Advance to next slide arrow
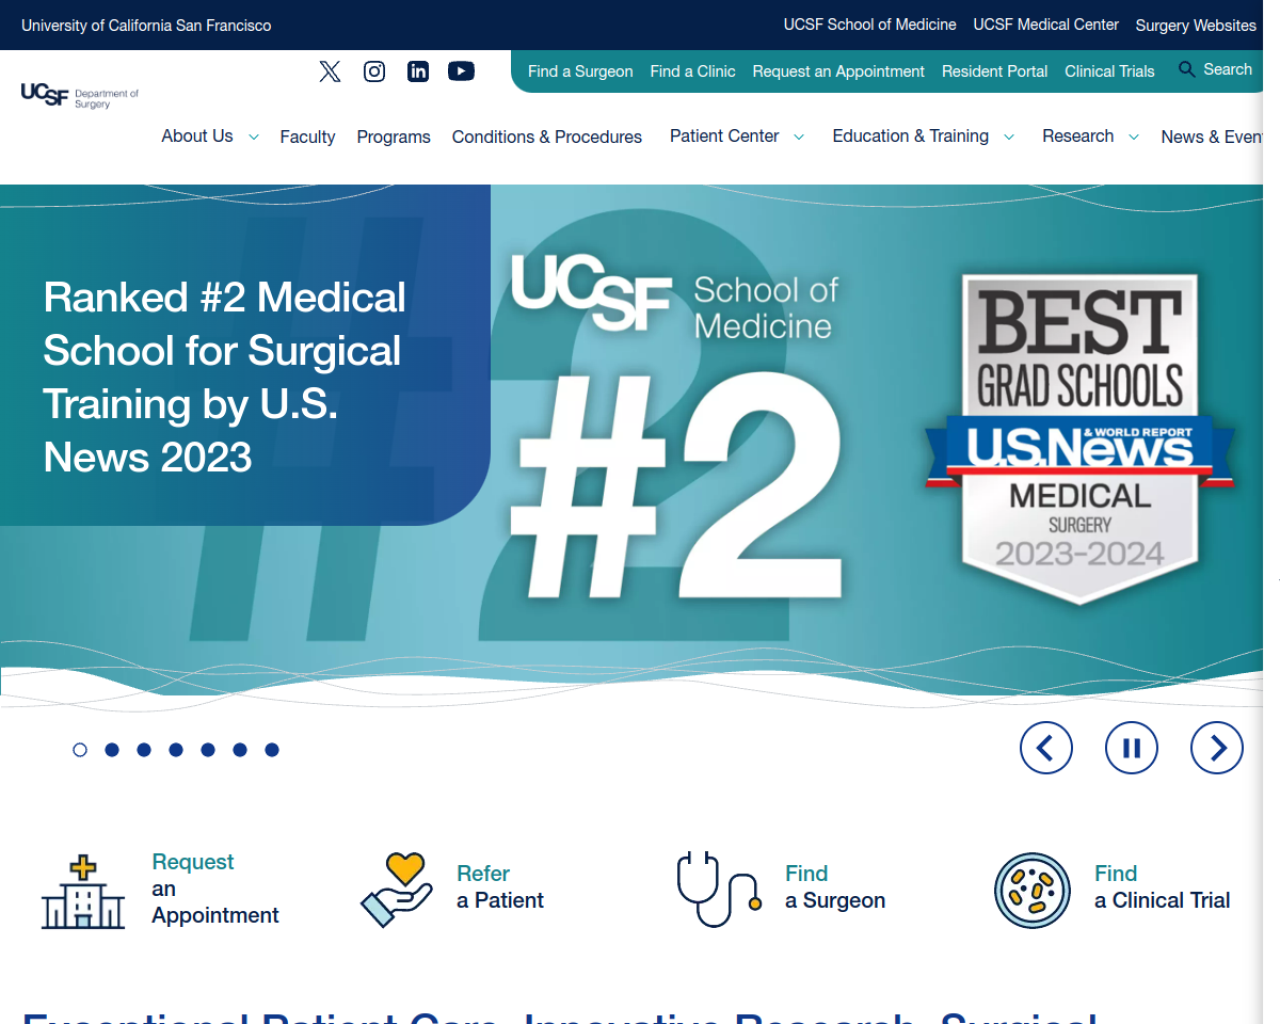This screenshot has width=1280, height=1024. click(1217, 748)
